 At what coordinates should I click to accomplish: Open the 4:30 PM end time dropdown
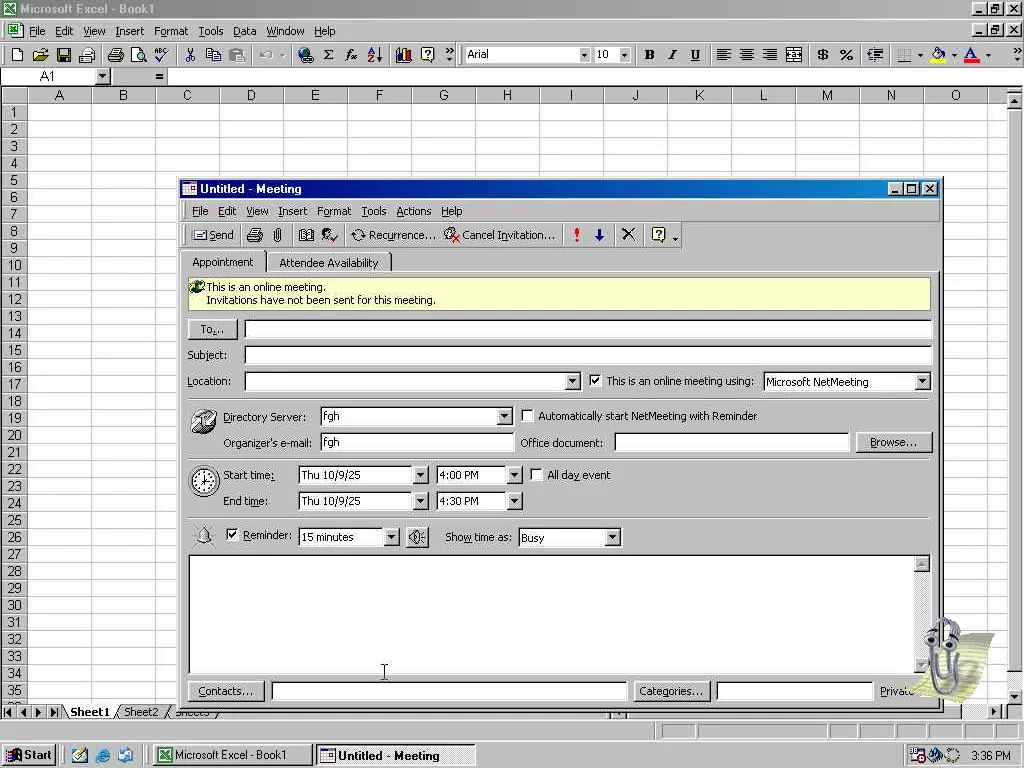pos(515,502)
